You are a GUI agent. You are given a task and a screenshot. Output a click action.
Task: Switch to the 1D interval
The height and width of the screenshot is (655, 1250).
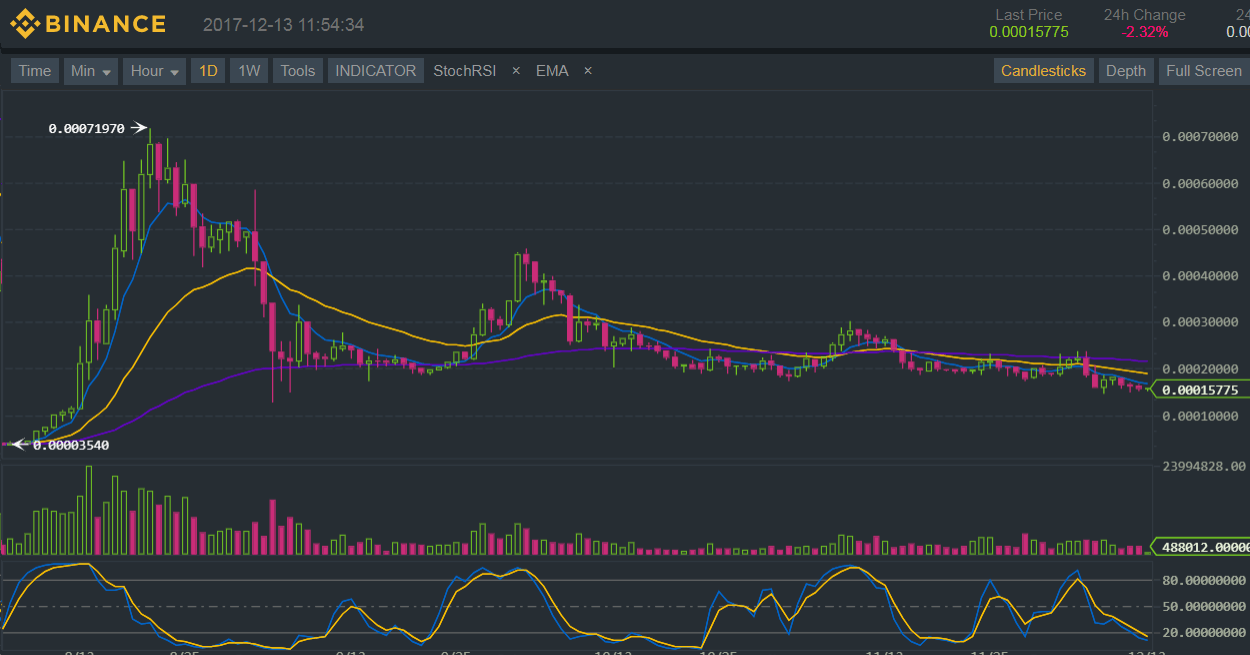click(x=208, y=71)
